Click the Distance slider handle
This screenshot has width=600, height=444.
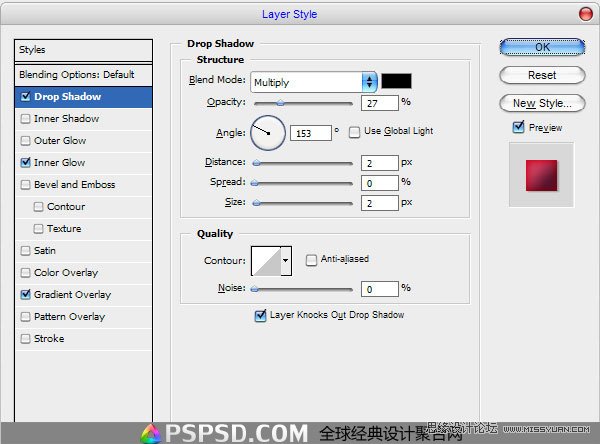(x=256, y=163)
